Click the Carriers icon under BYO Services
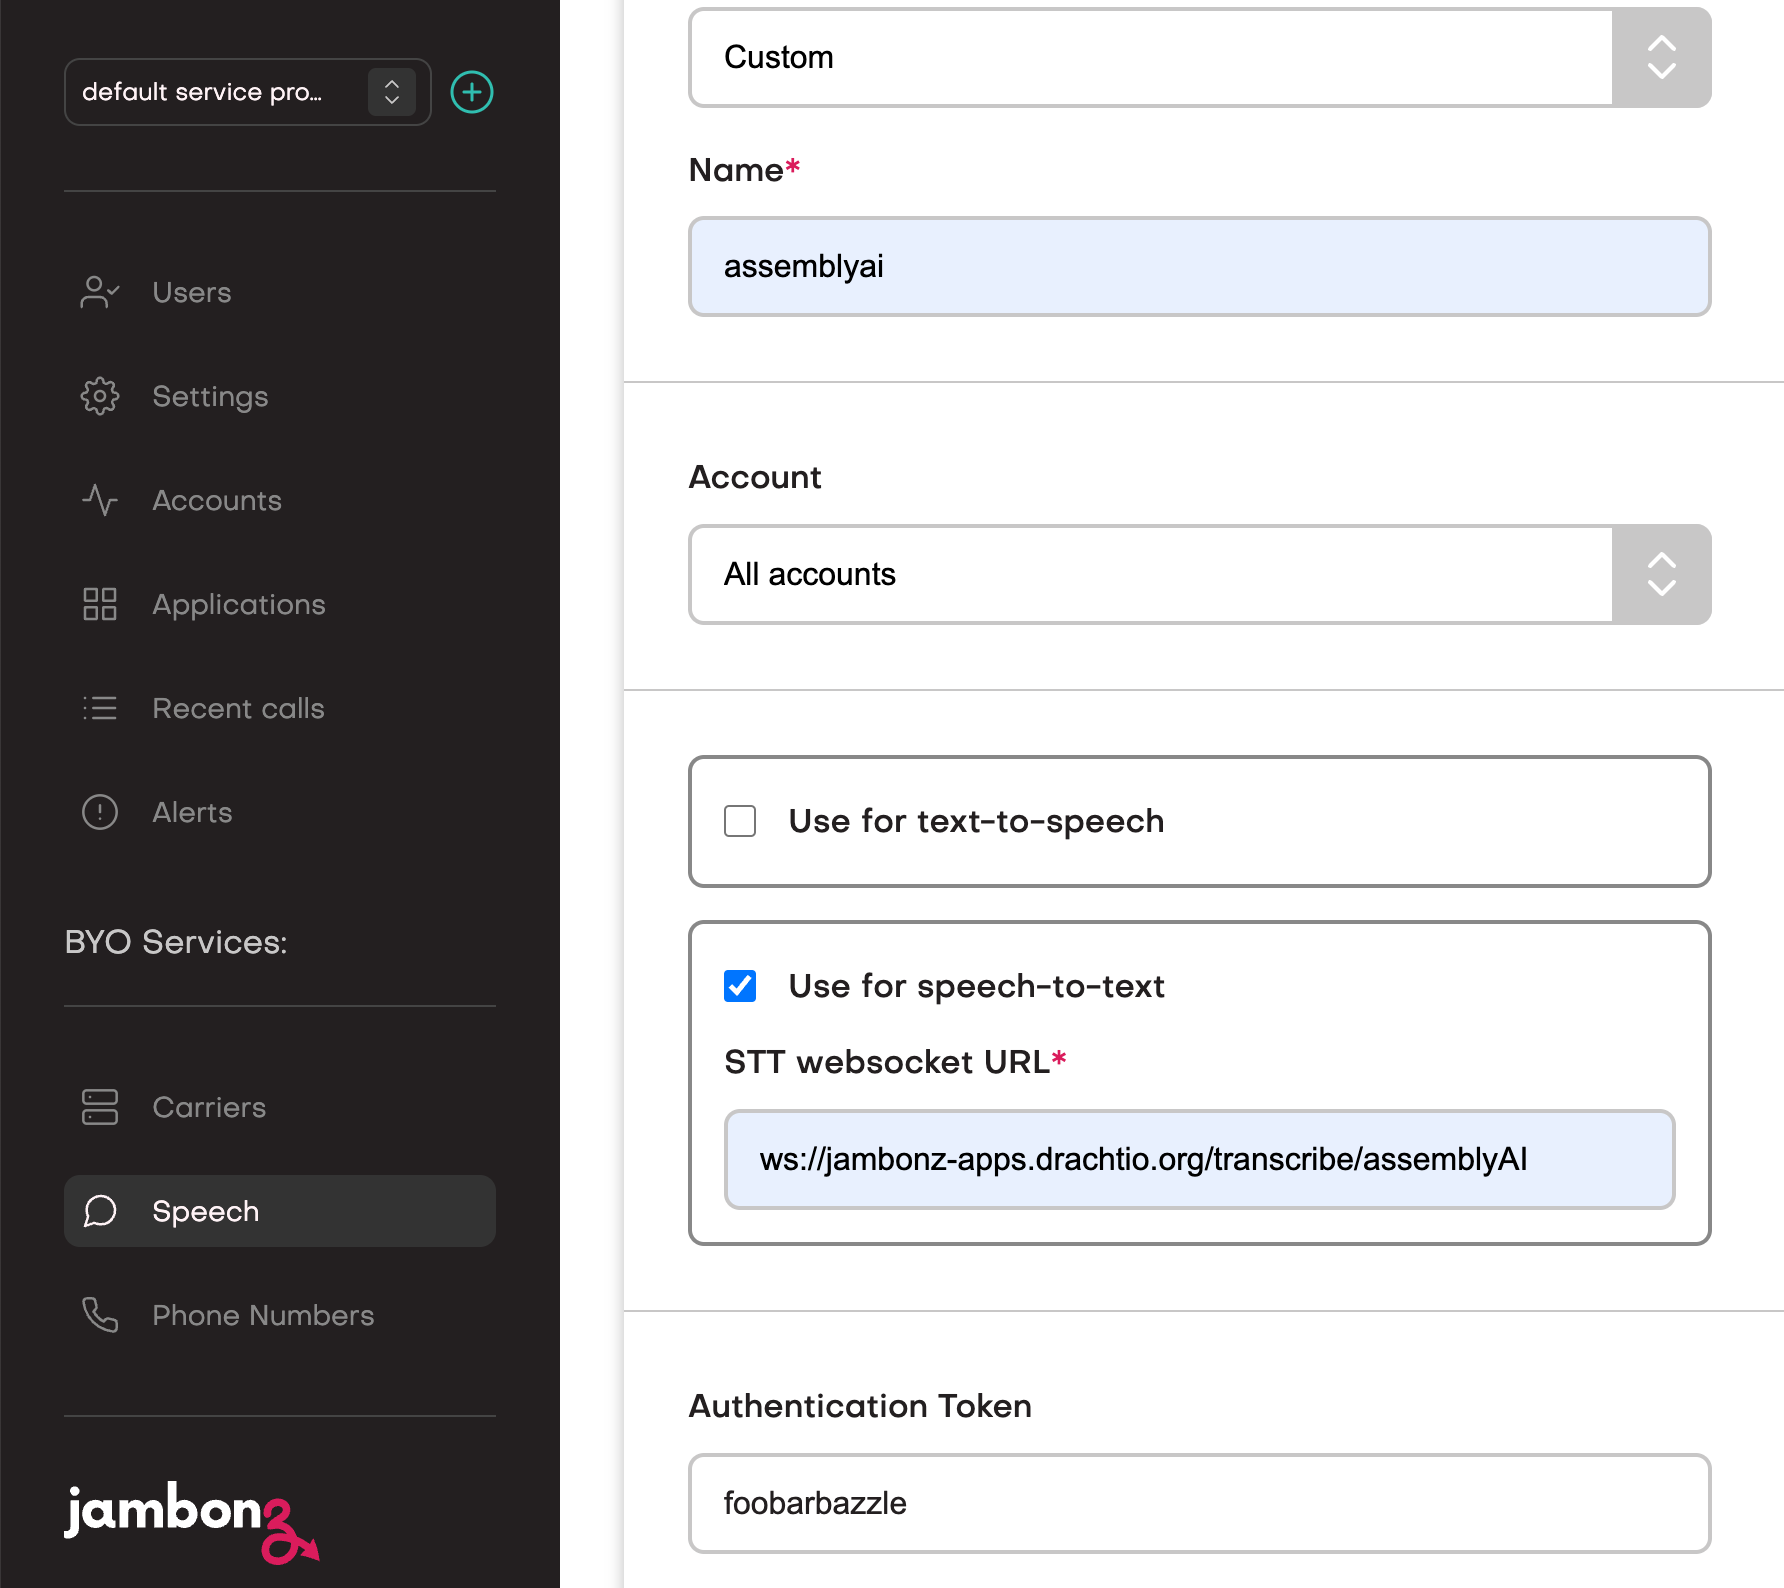 98,1107
